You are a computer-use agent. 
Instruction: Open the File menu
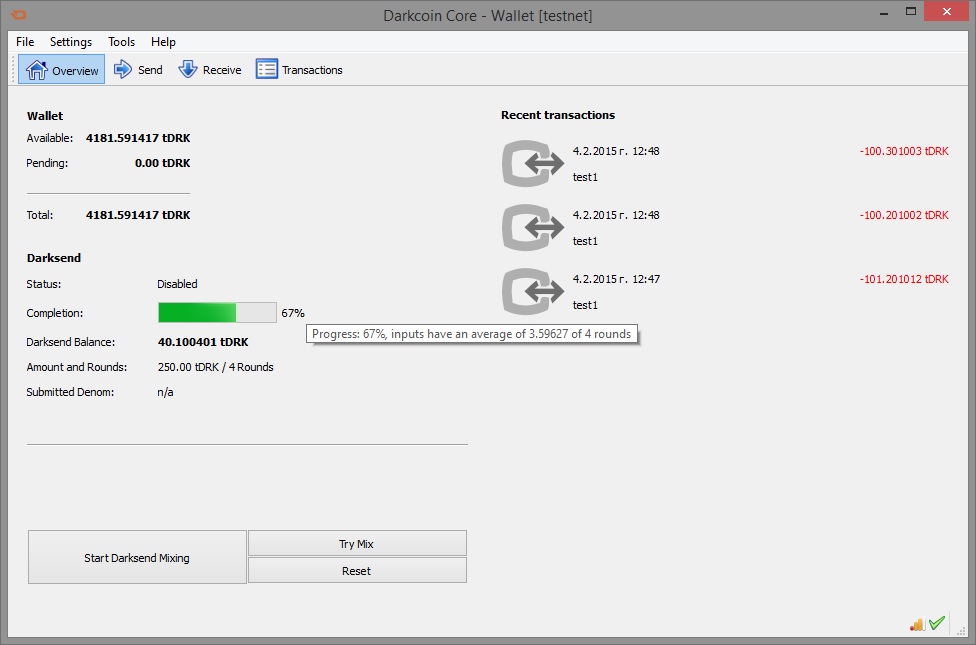click(x=25, y=42)
